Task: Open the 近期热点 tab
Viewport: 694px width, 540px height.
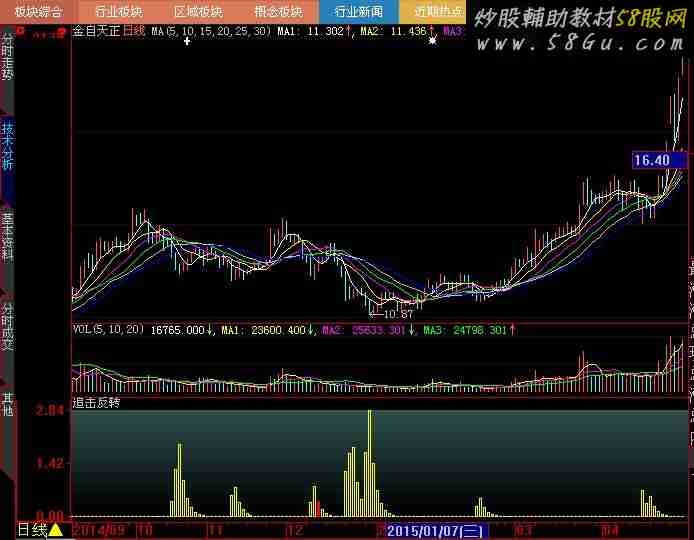Action: (x=432, y=12)
